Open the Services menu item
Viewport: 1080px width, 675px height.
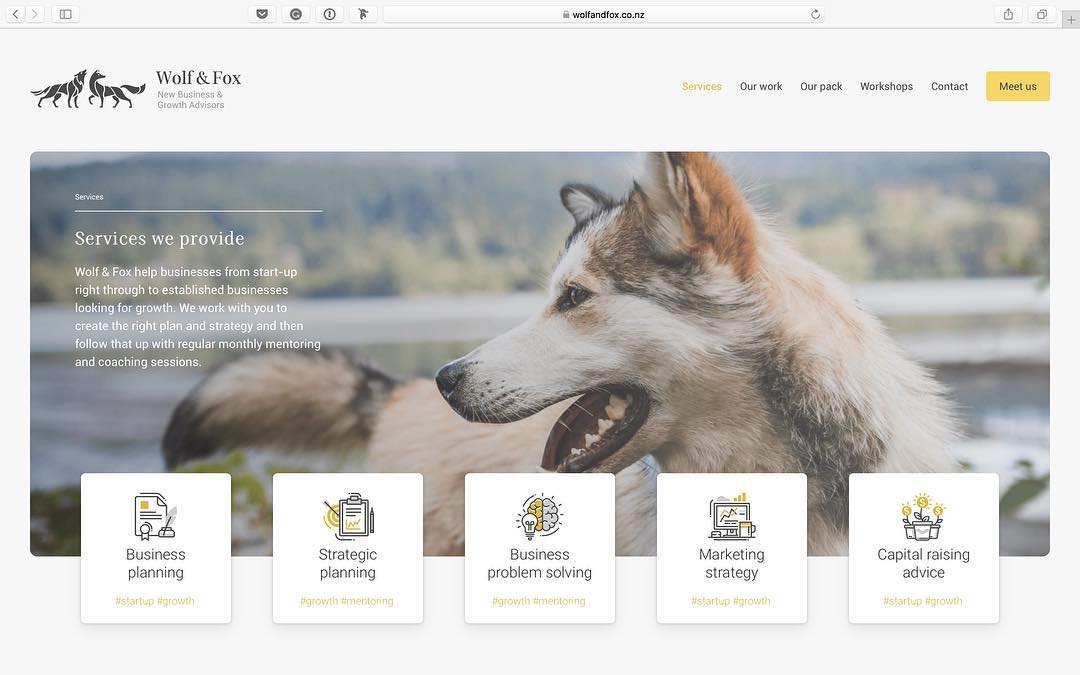[701, 87]
